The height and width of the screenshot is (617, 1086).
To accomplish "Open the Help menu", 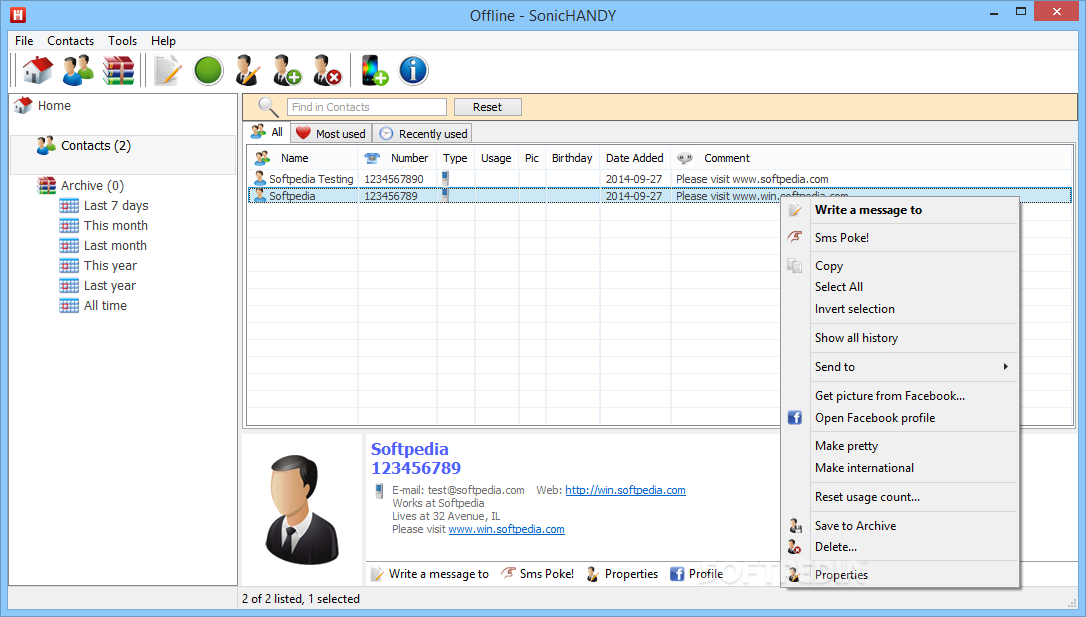I will click(x=163, y=41).
